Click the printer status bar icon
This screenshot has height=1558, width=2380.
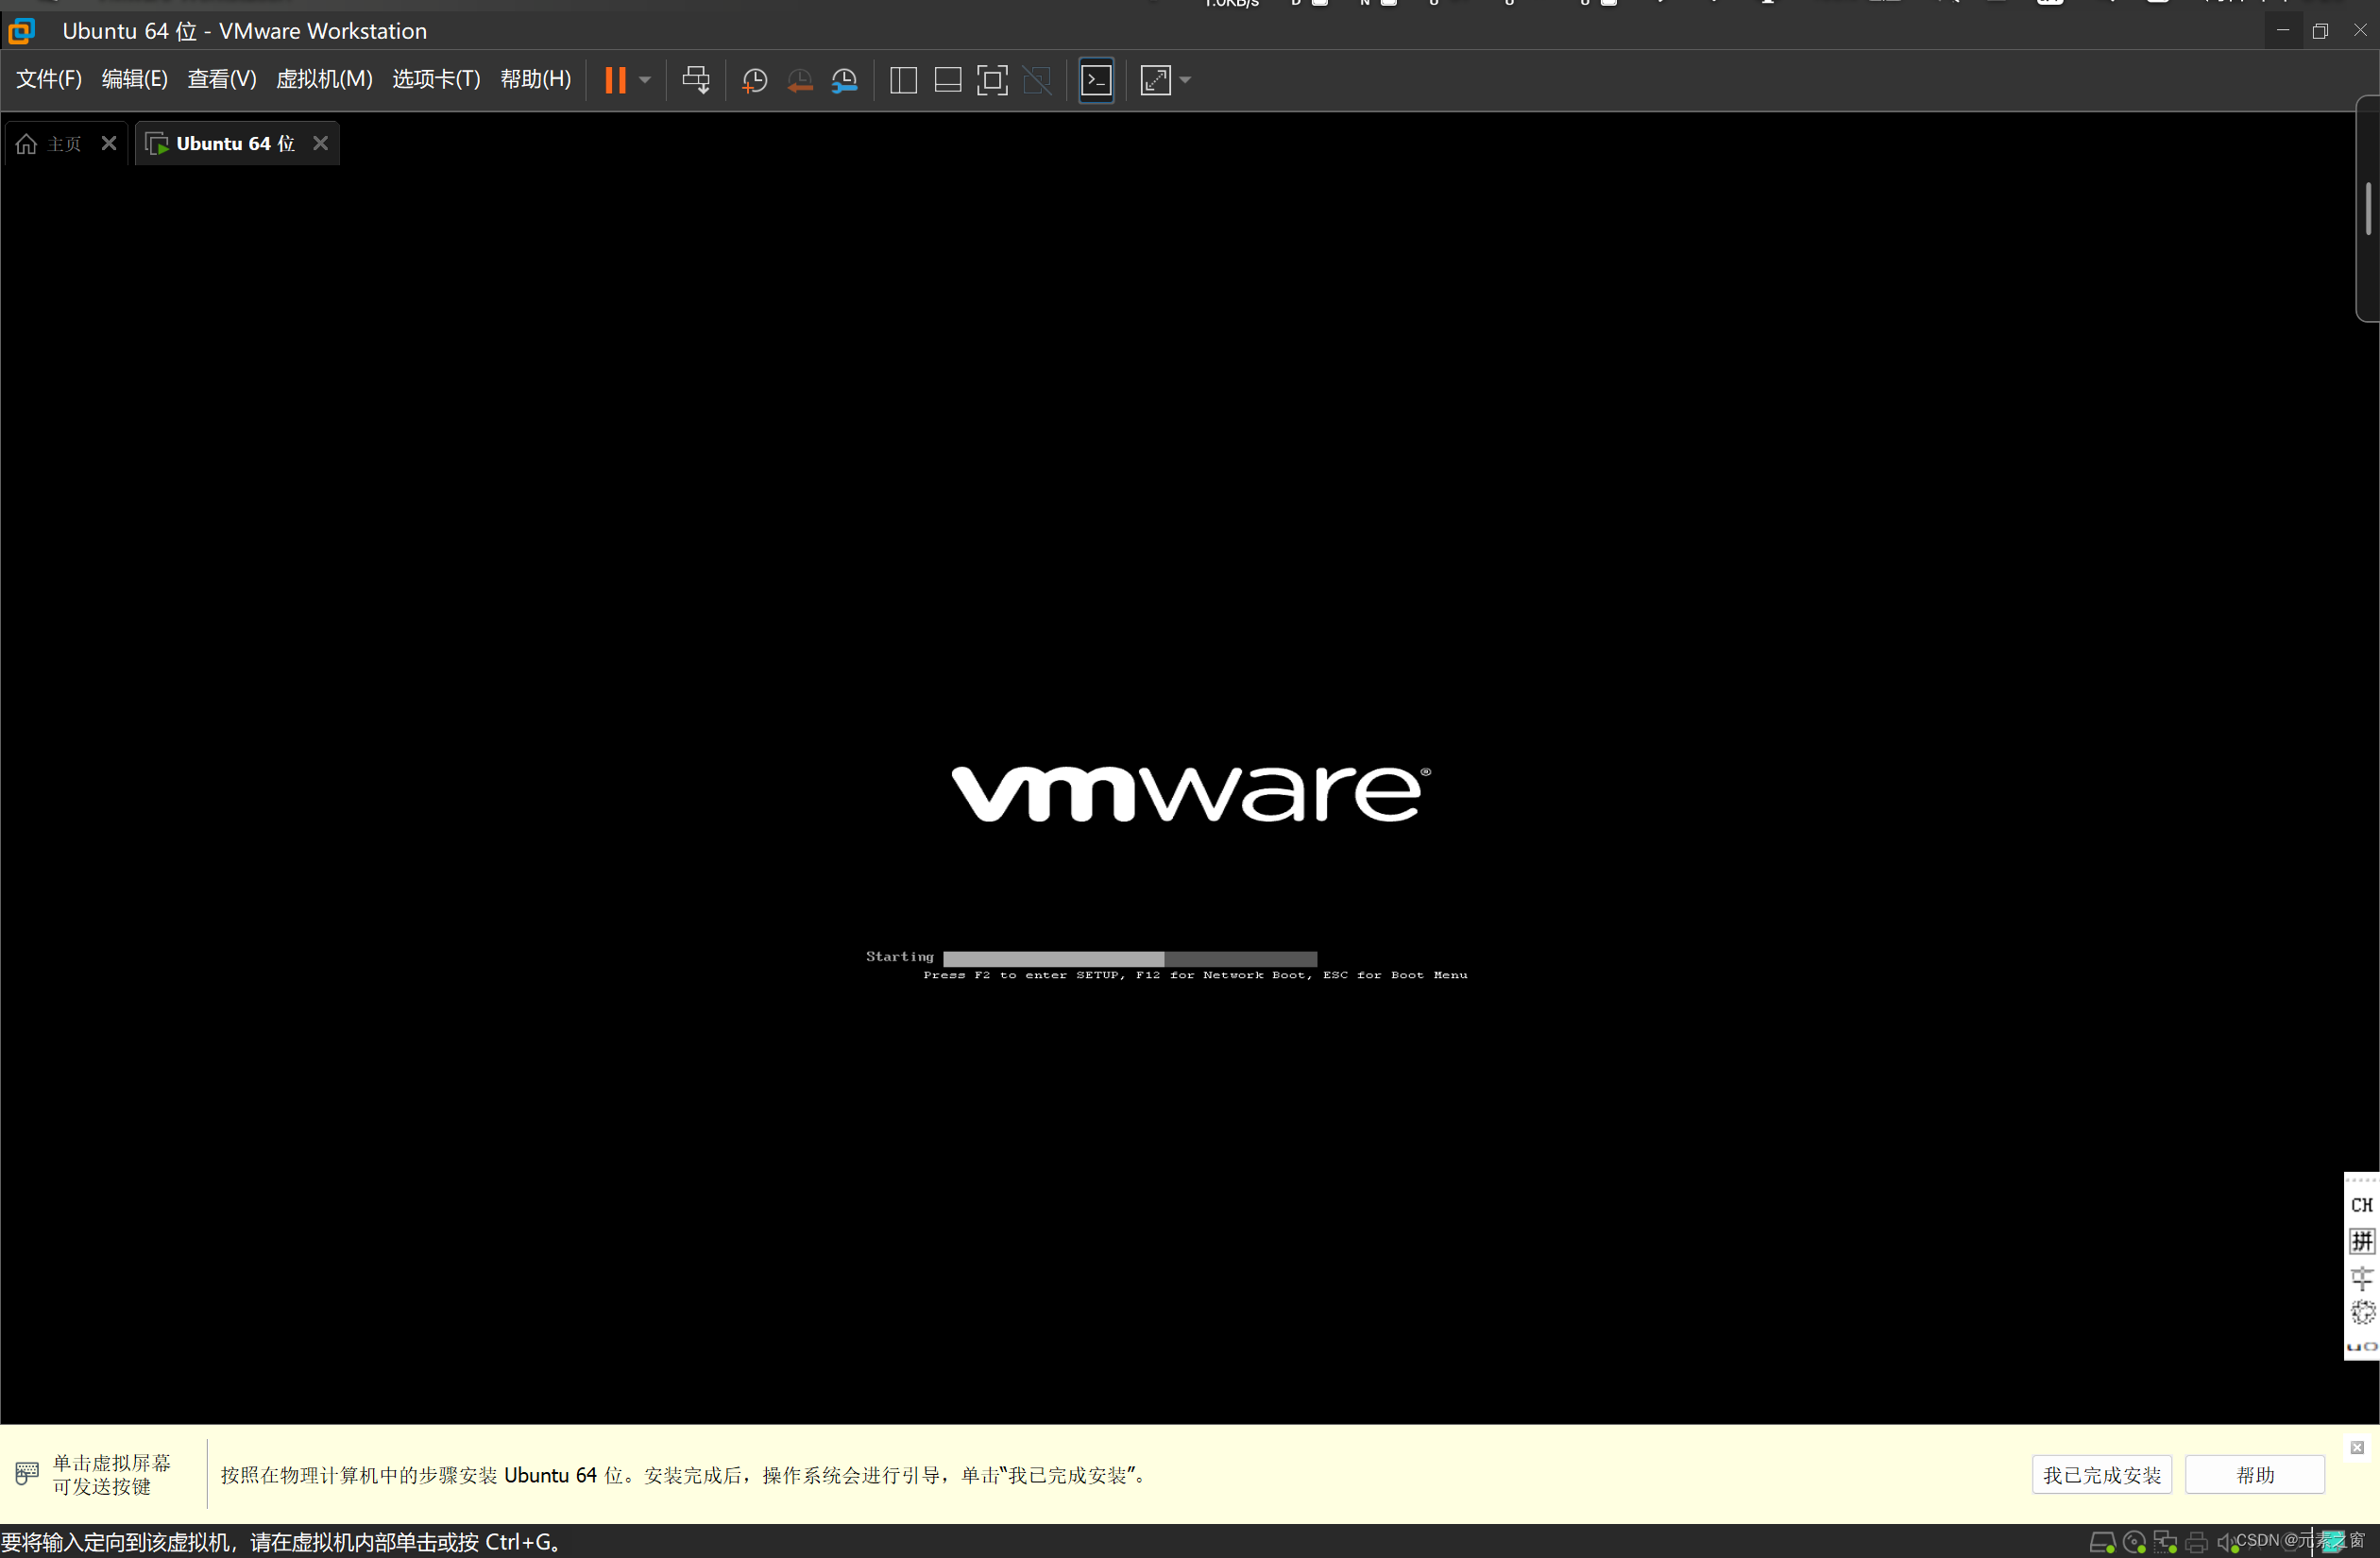pos(2196,1542)
